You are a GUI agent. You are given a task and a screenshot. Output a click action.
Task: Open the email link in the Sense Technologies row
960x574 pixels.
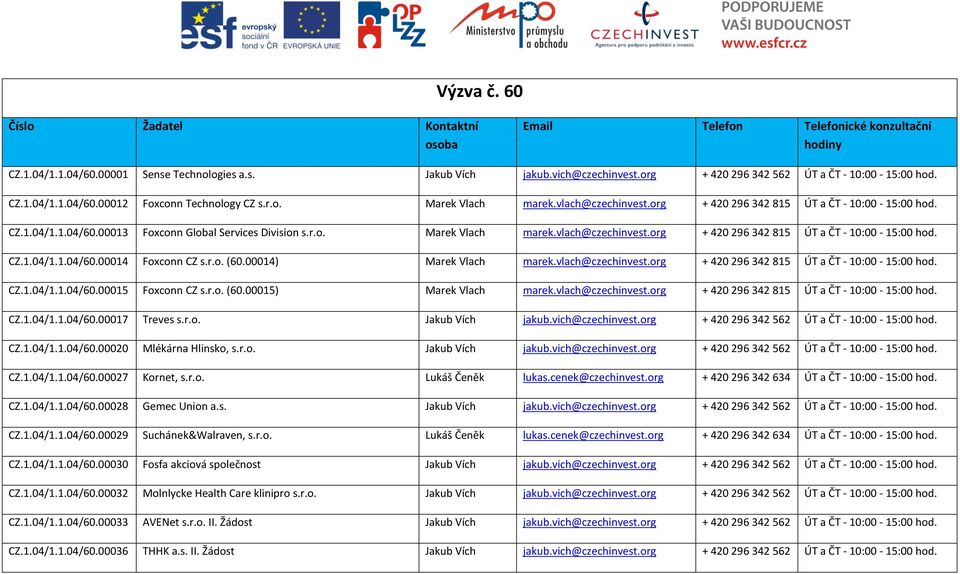pyautogui.click(x=589, y=174)
